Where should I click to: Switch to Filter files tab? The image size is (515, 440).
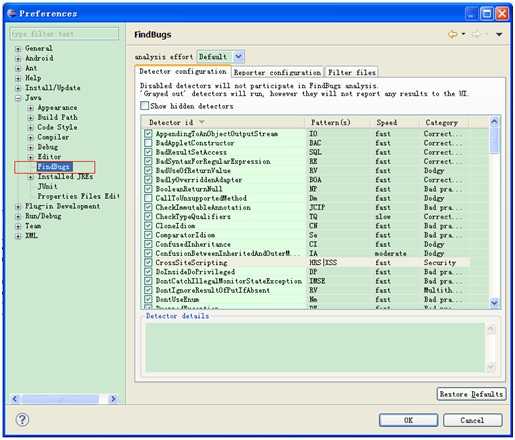click(x=352, y=72)
